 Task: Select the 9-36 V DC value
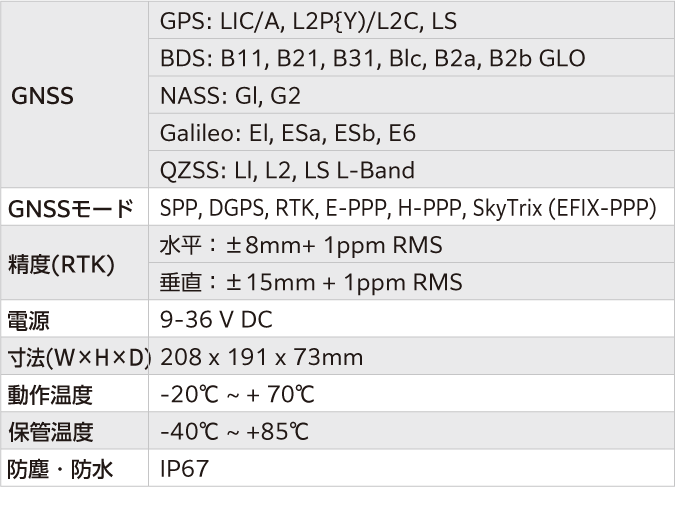point(216,321)
